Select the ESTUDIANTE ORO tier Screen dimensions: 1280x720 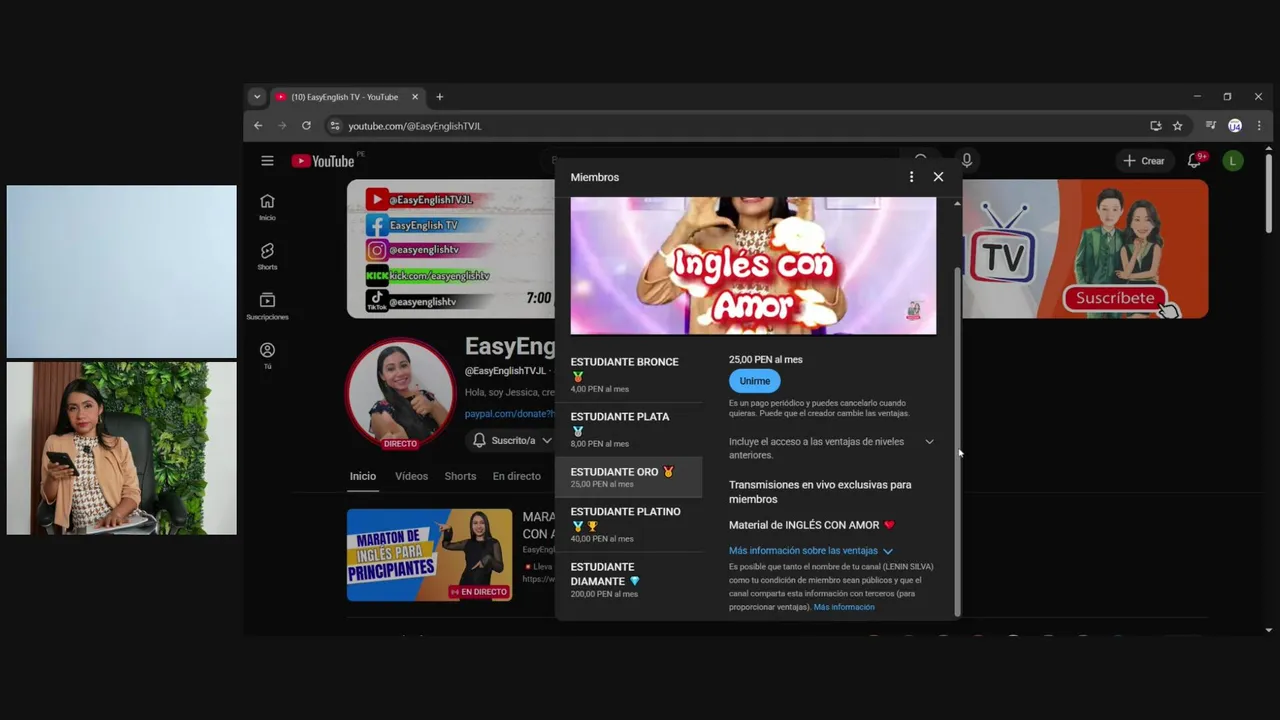pyautogui.click(x=629, y=477)
